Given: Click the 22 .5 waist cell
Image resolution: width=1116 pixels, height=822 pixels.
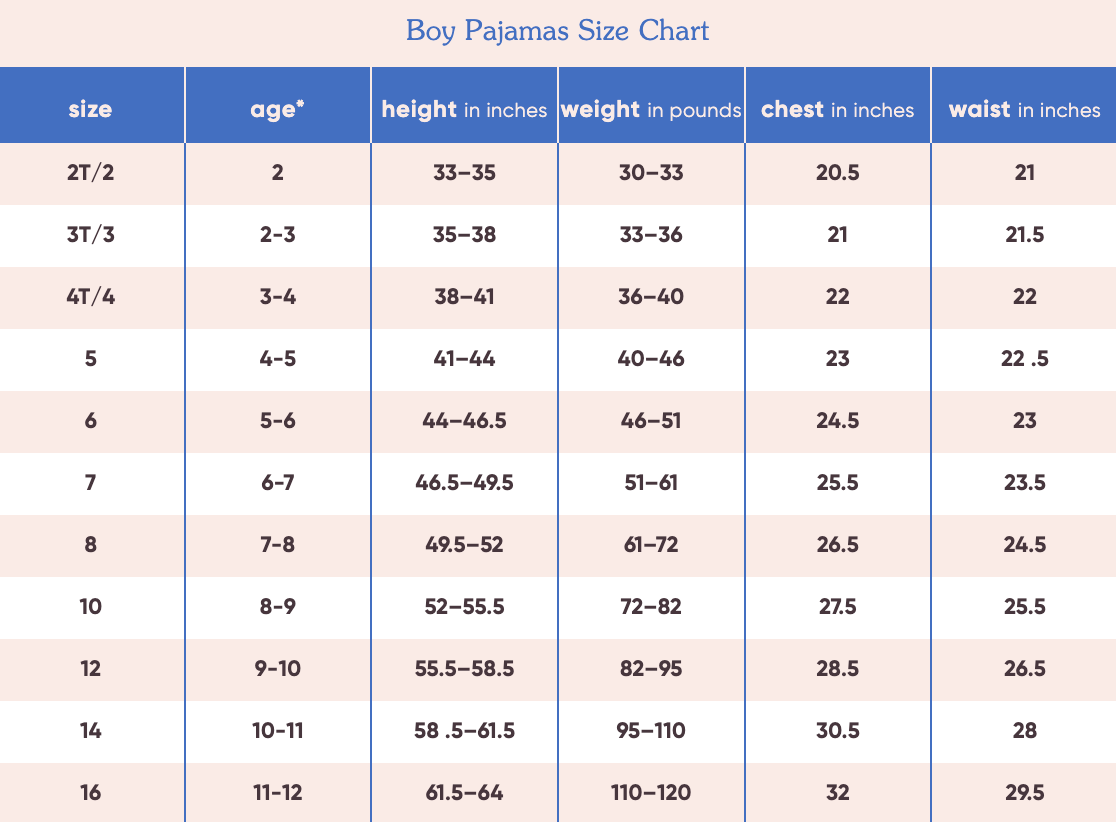Looking at the screenshot, I should (1024, 359).
